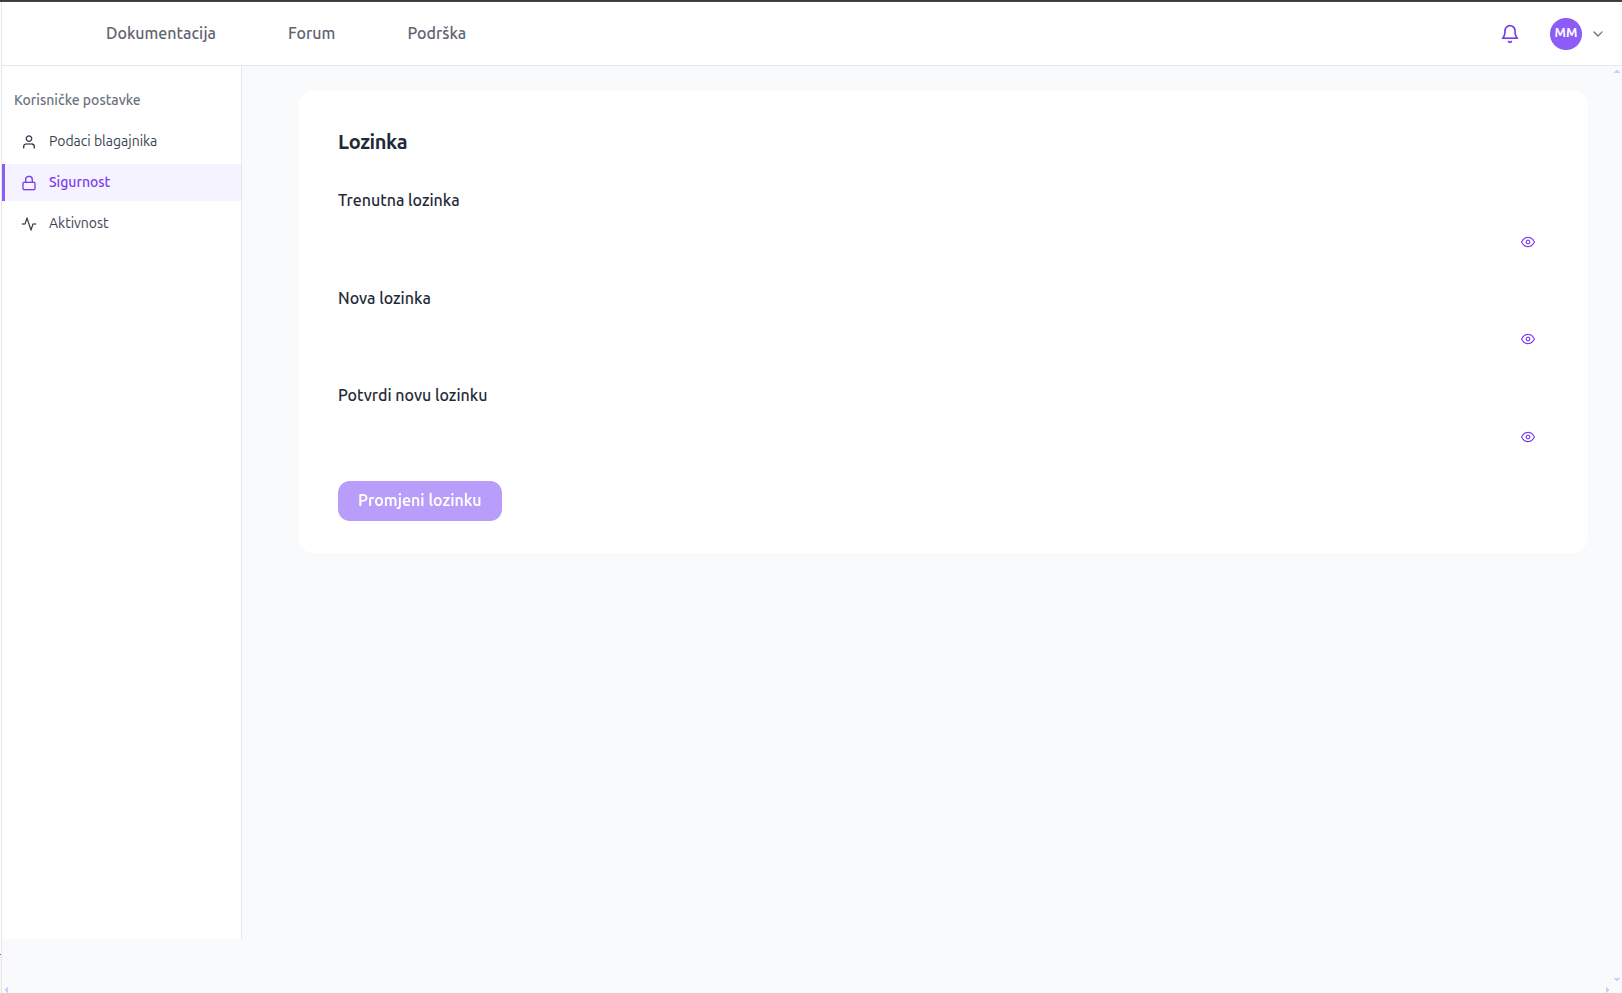Reveal the Potvrdi novu lozinku password
Viewport: 1622px width, 993px height.
[x=1527, y=437]
